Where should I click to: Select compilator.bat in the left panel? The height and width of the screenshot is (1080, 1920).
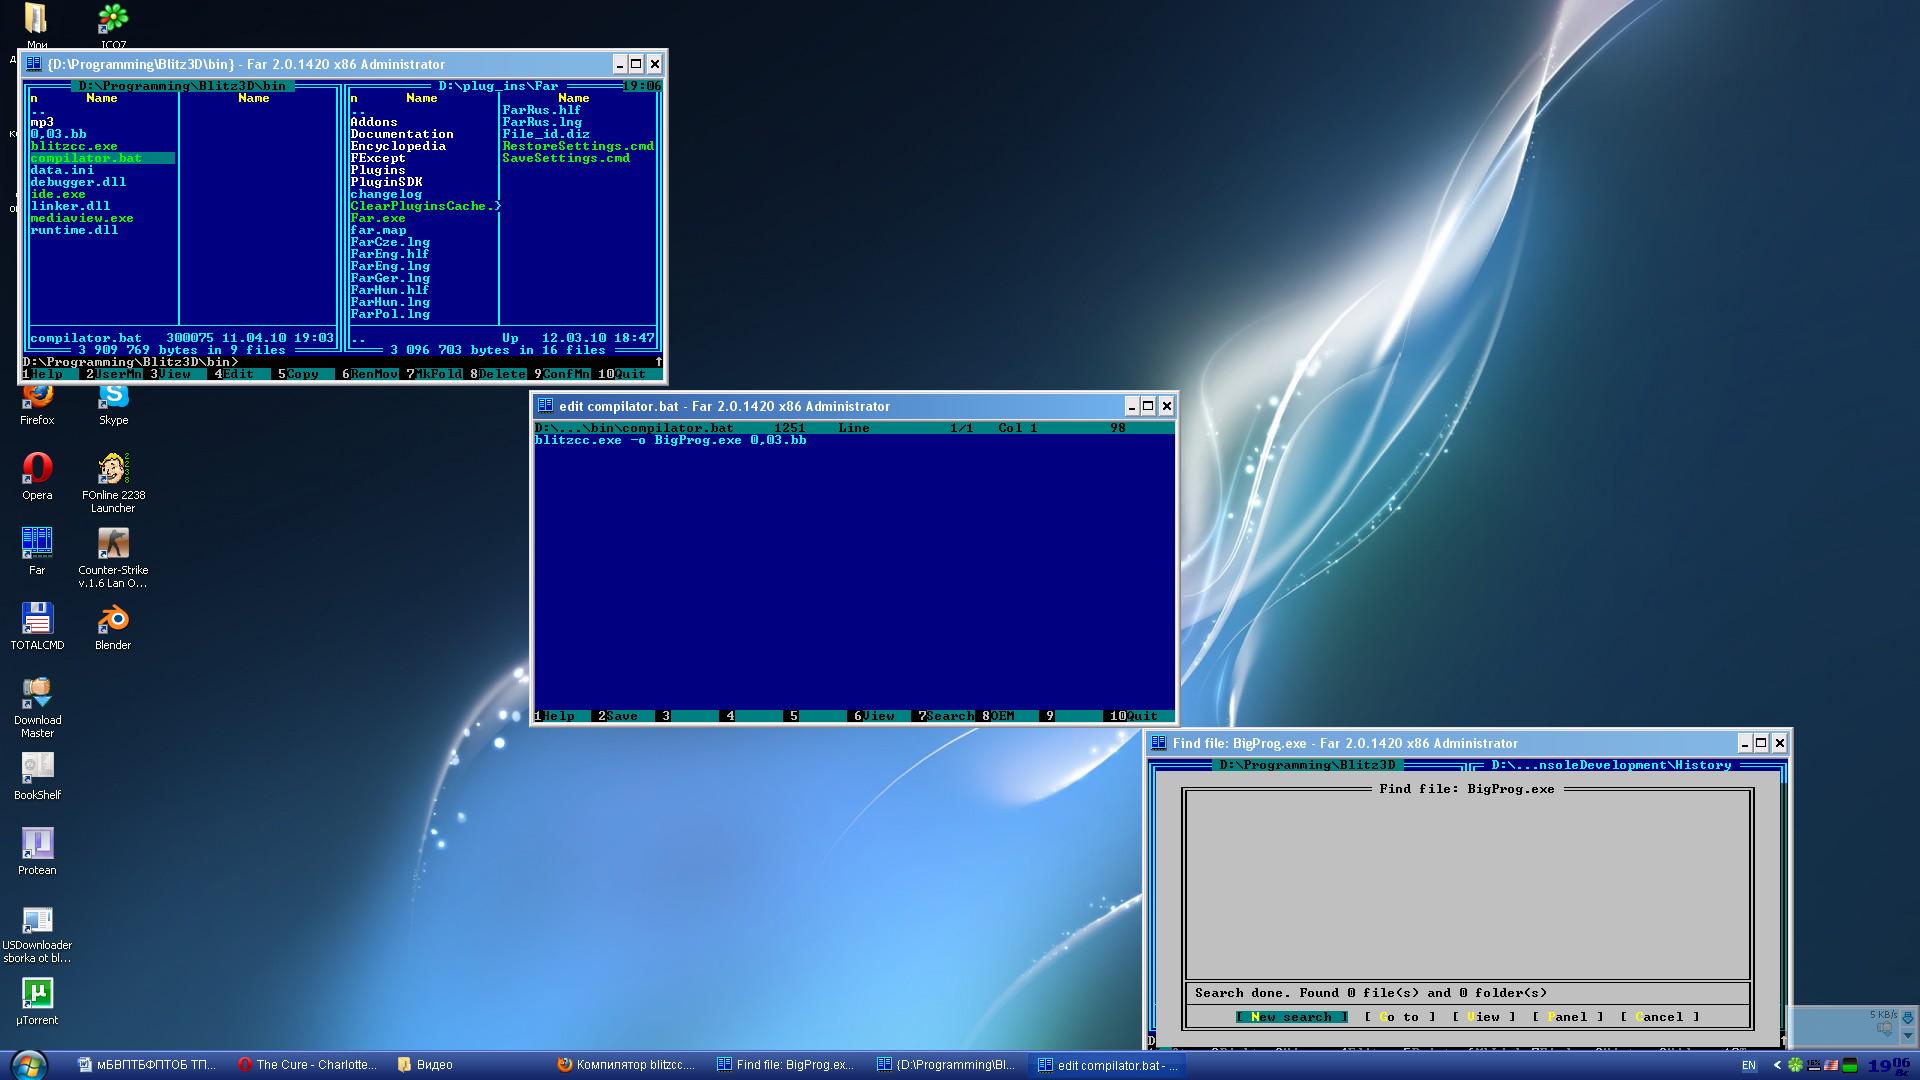pos(86,158)
